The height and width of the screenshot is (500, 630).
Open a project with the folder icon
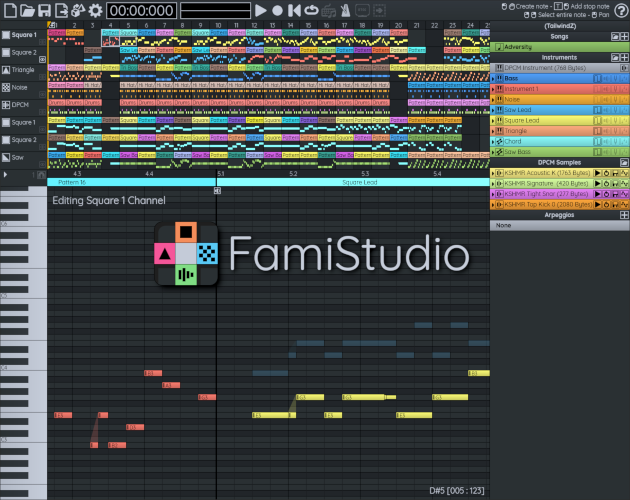27,10
